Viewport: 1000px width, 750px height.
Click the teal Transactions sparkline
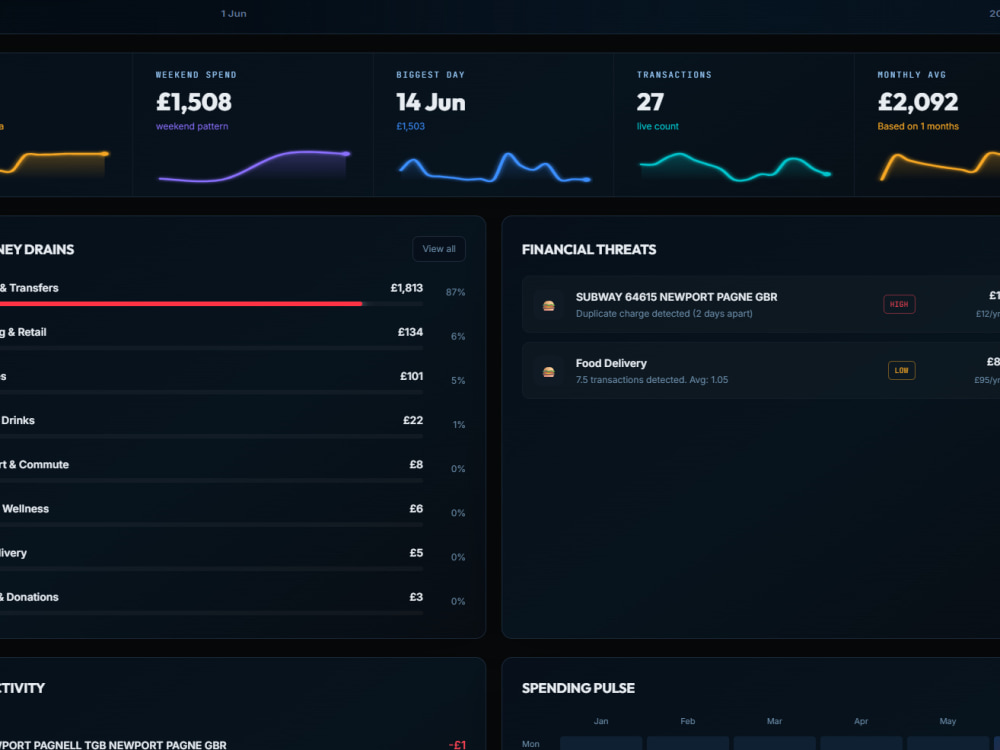pos(735,166)
